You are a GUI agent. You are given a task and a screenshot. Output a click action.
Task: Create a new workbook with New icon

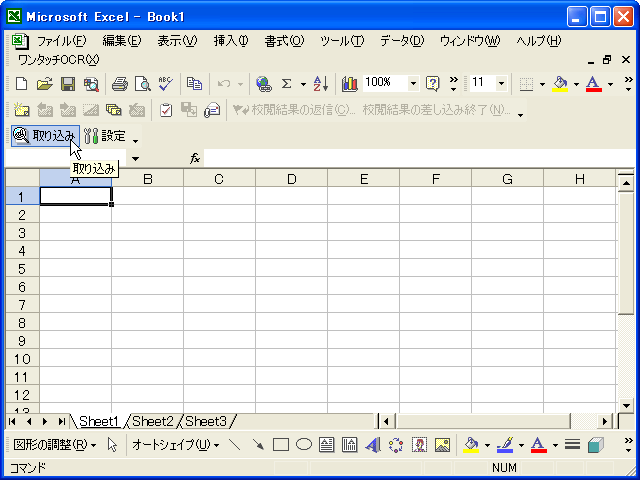tap(21, 84)
